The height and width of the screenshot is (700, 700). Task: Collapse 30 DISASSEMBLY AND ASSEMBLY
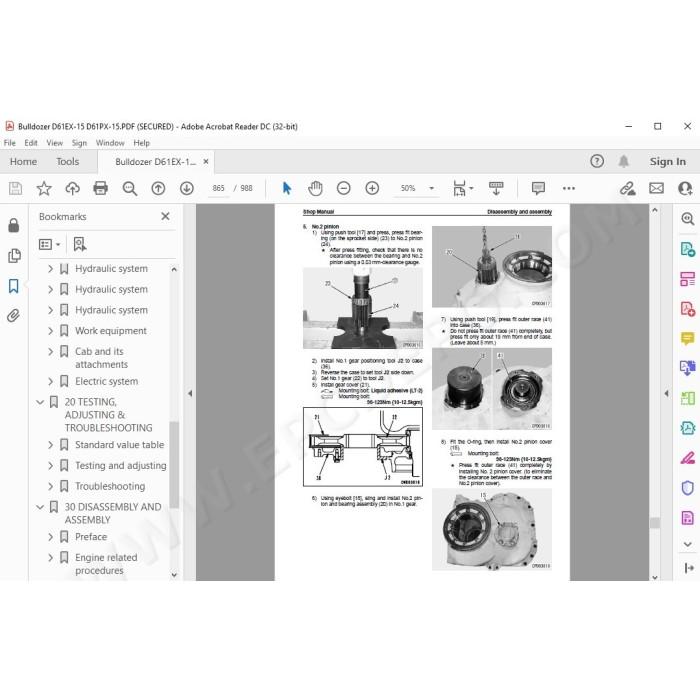pyautogui.click(x=40, y=507)
